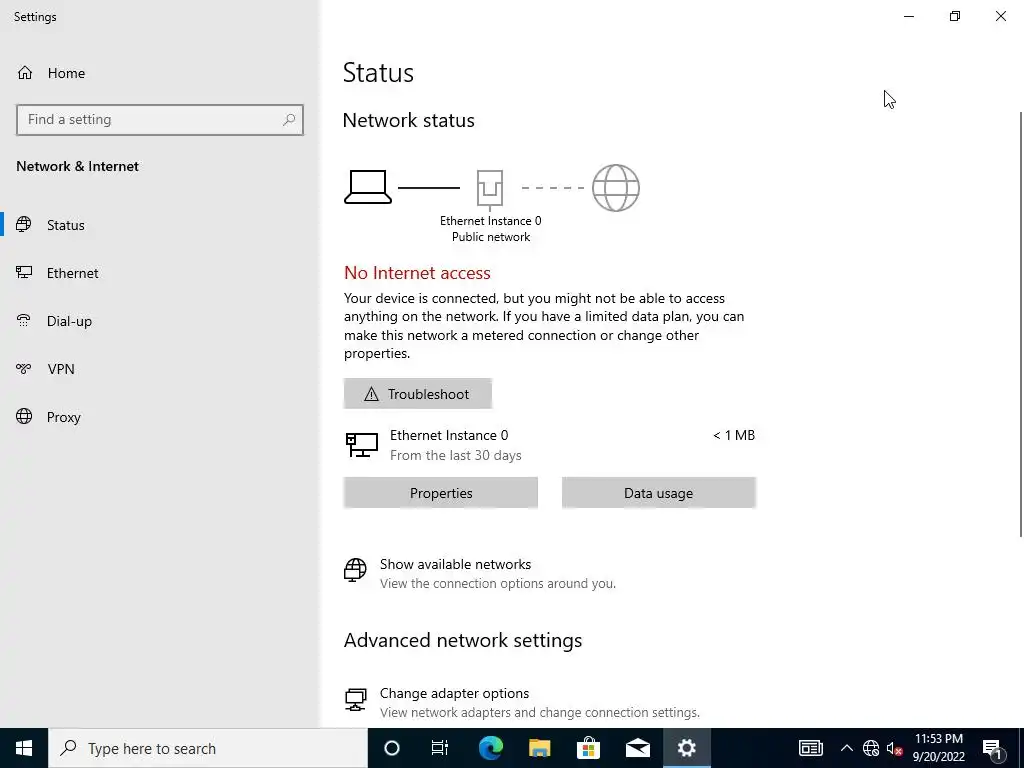Click the From the last 30 days text

click(x=456, y=455)
